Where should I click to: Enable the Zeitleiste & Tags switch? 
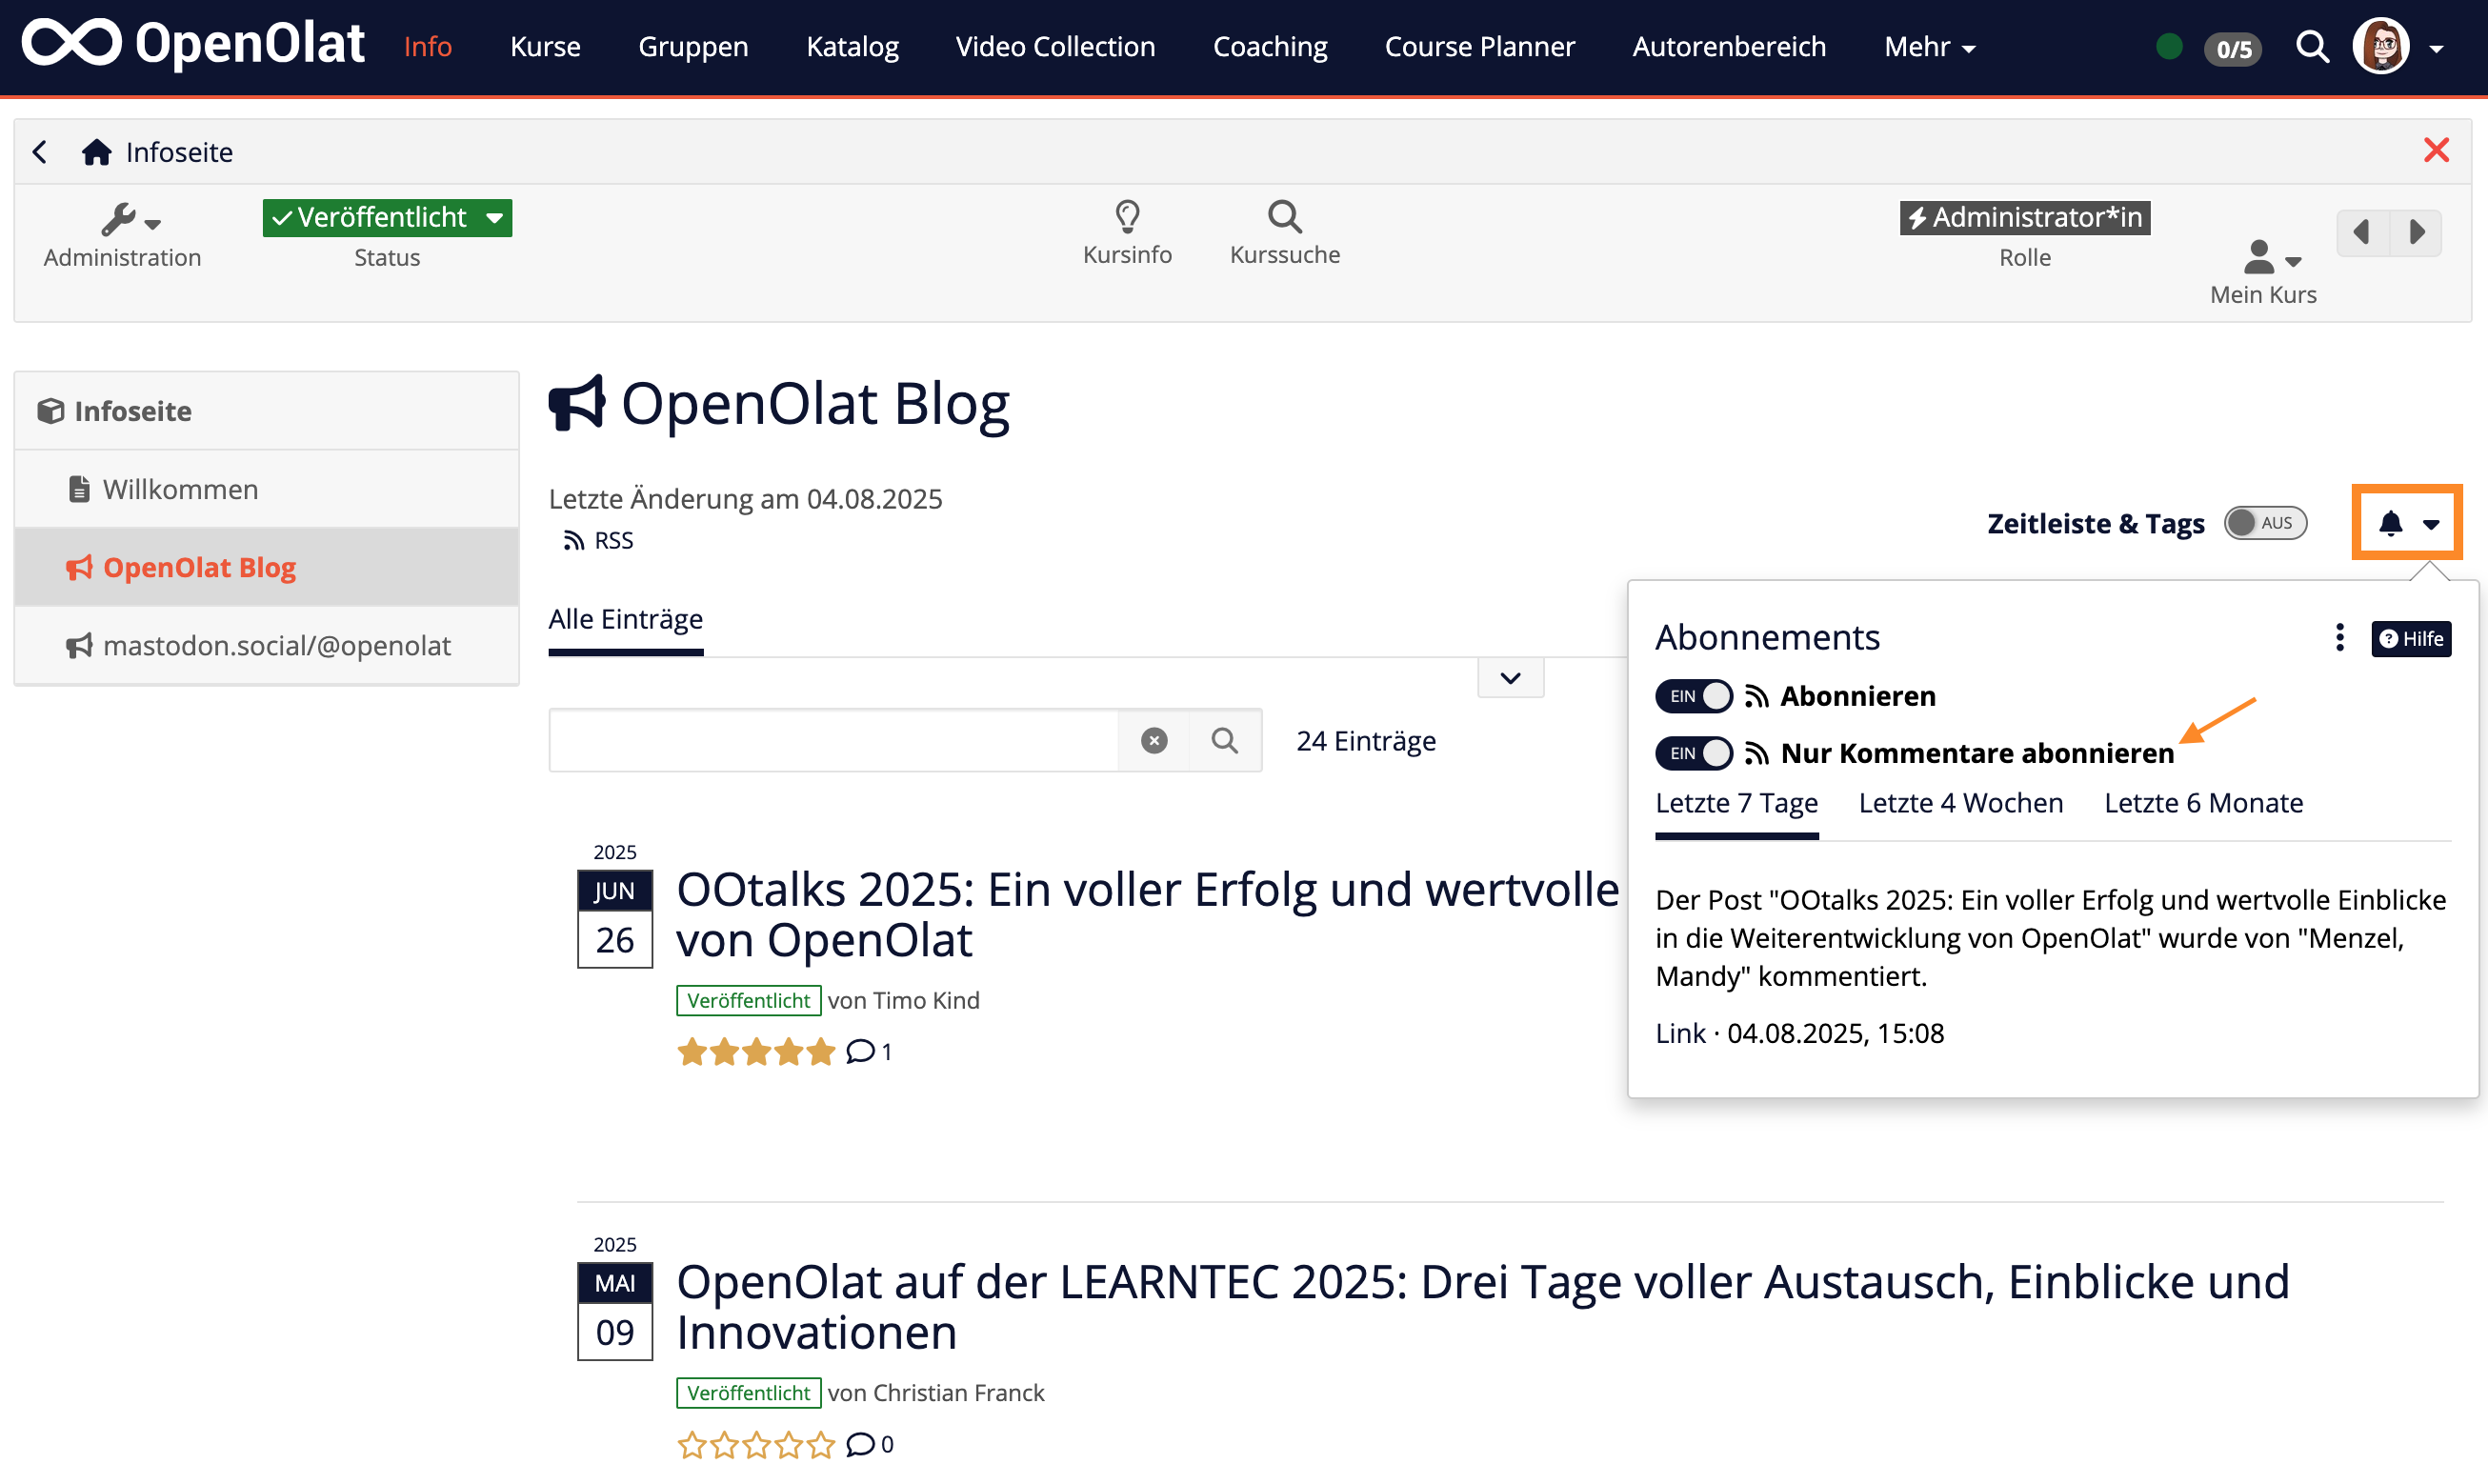[2265, 522]
